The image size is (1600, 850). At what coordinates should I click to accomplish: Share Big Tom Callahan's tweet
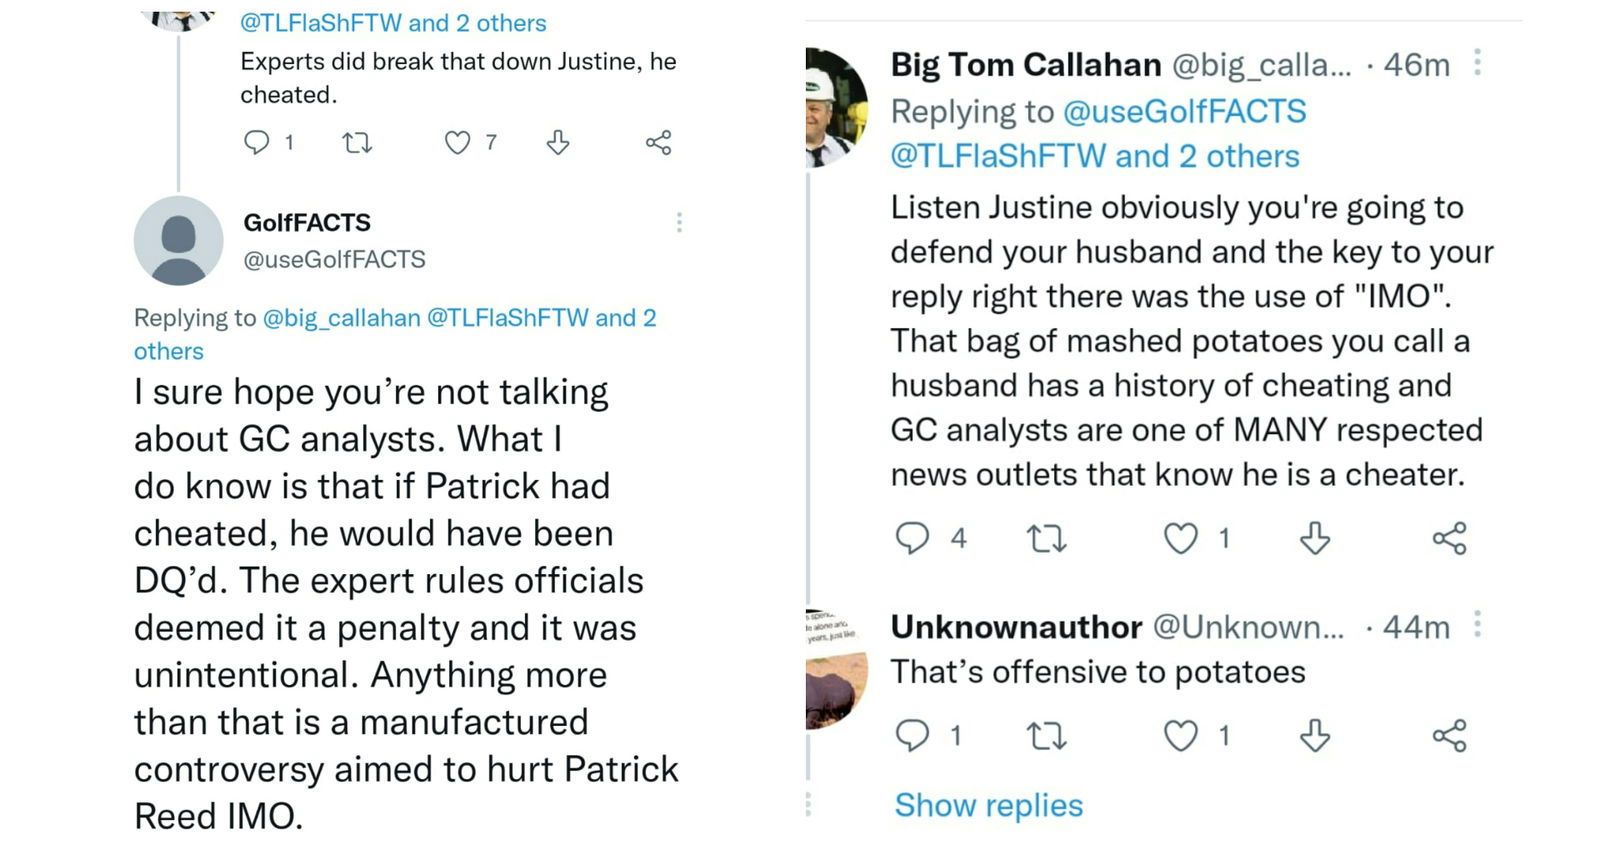coord(1449,539)
